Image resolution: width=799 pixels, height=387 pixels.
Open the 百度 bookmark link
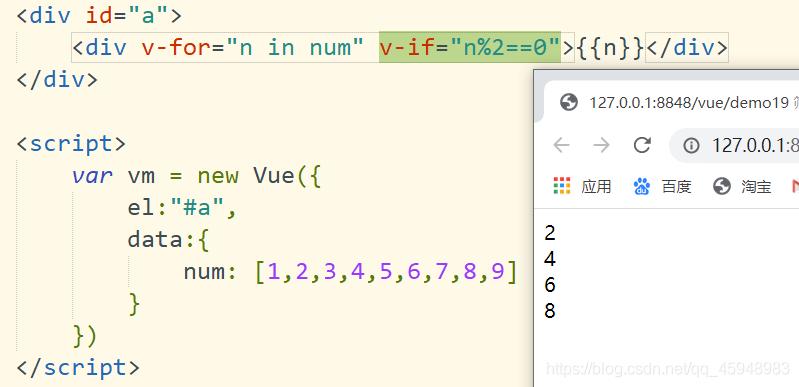click(676, 187)
